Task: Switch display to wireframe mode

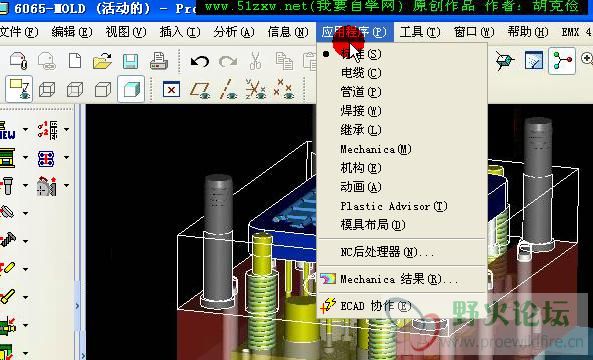Action: 47,89
